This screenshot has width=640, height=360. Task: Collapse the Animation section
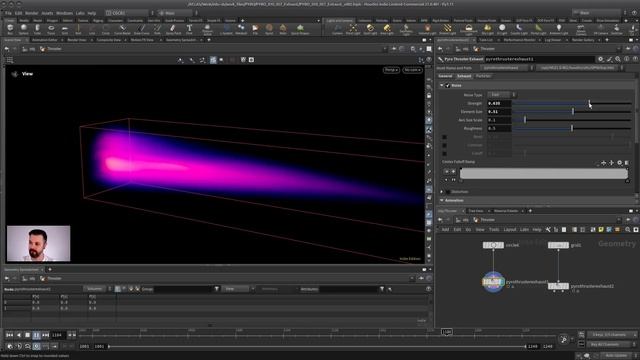(x=442, y=200)
